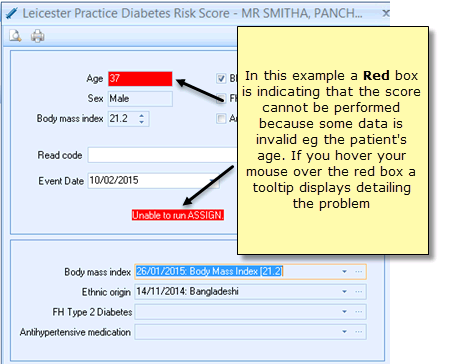Decrease Body mass index with down stepper

[142, 122]
